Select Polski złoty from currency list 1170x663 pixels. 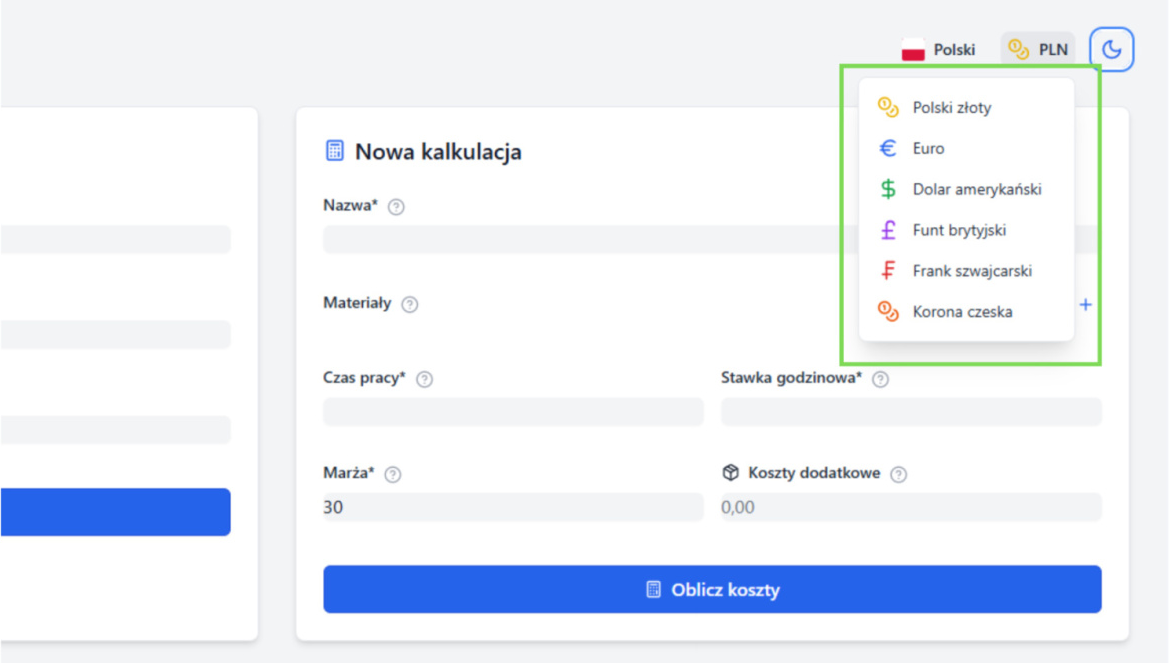[951, 107]
